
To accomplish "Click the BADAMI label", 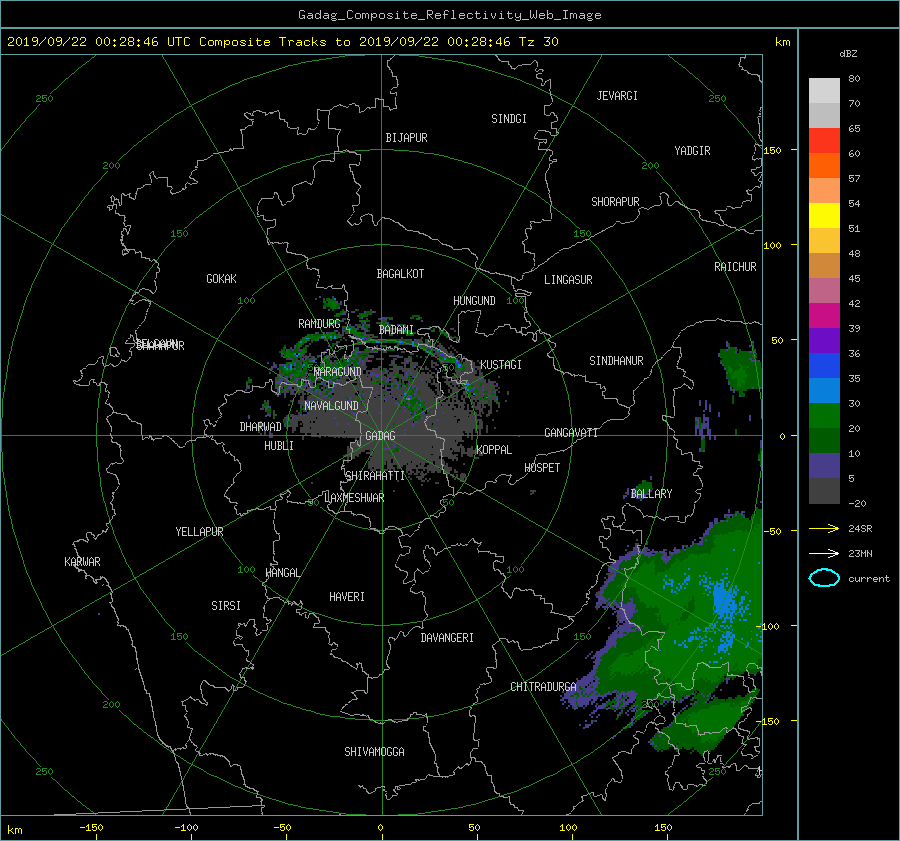I will click(396, 330).
